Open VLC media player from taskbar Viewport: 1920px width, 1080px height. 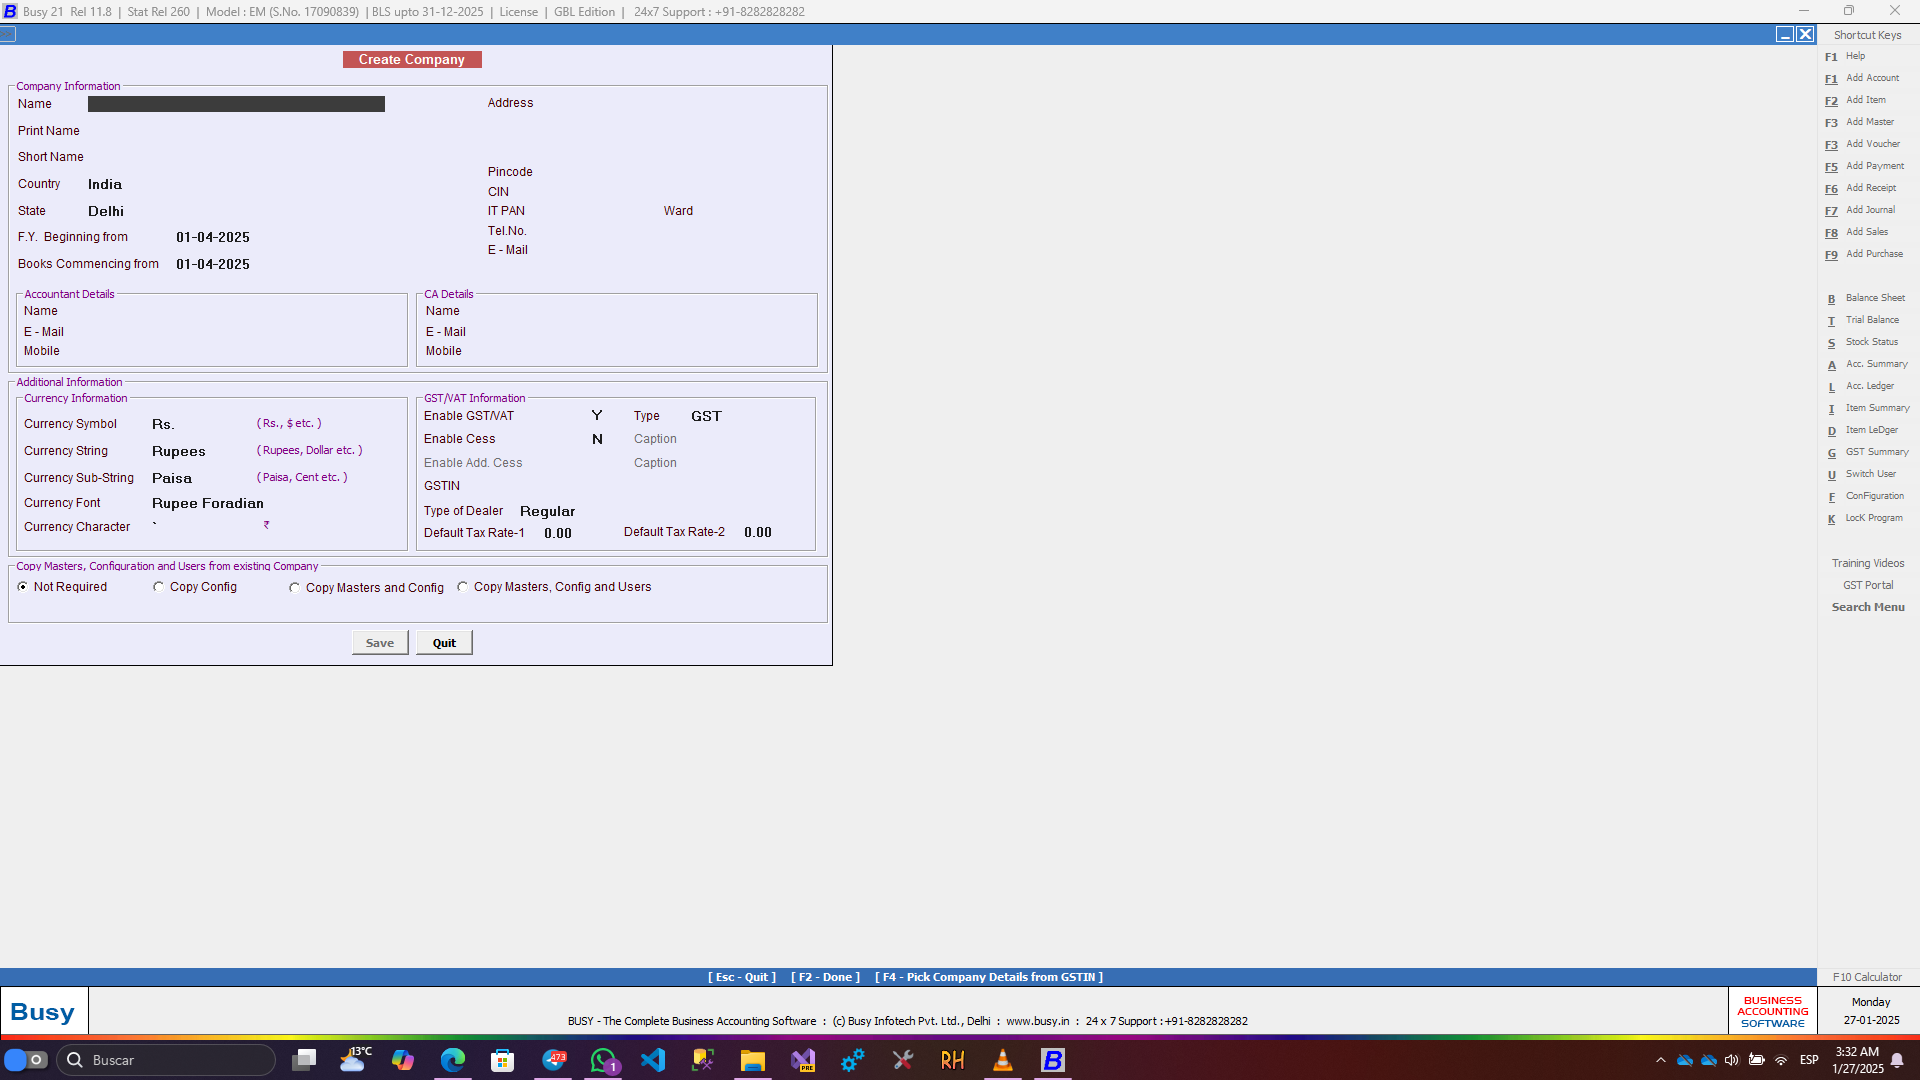tap(1003, 1060)
